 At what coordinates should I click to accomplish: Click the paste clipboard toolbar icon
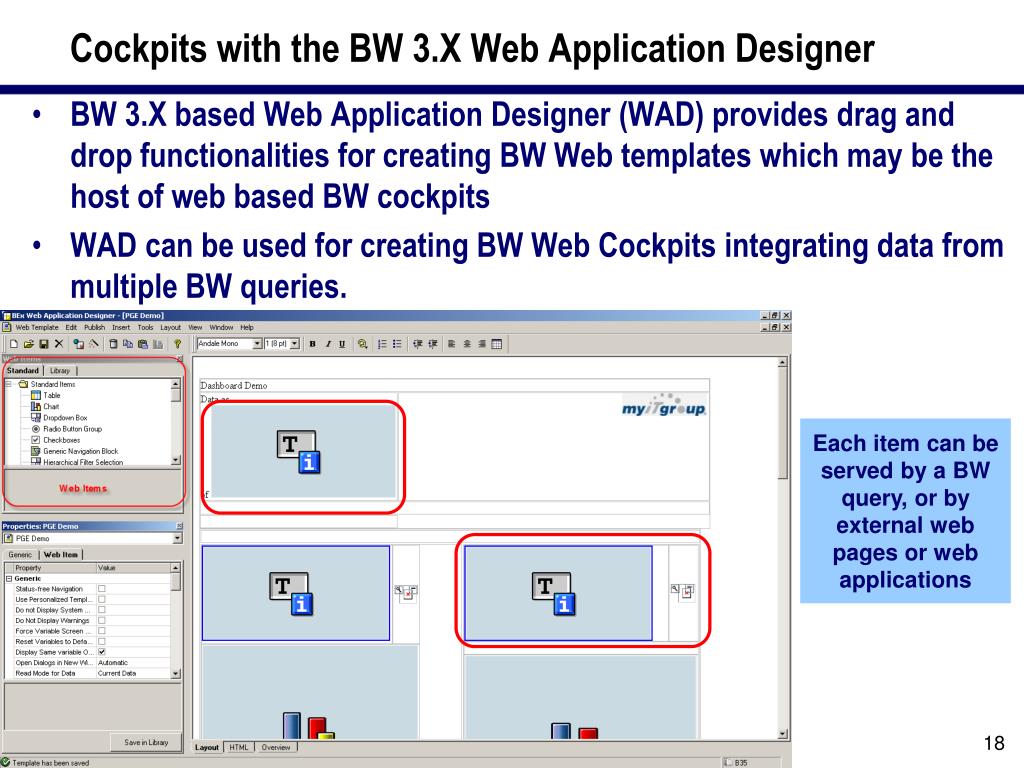[142, 344]
